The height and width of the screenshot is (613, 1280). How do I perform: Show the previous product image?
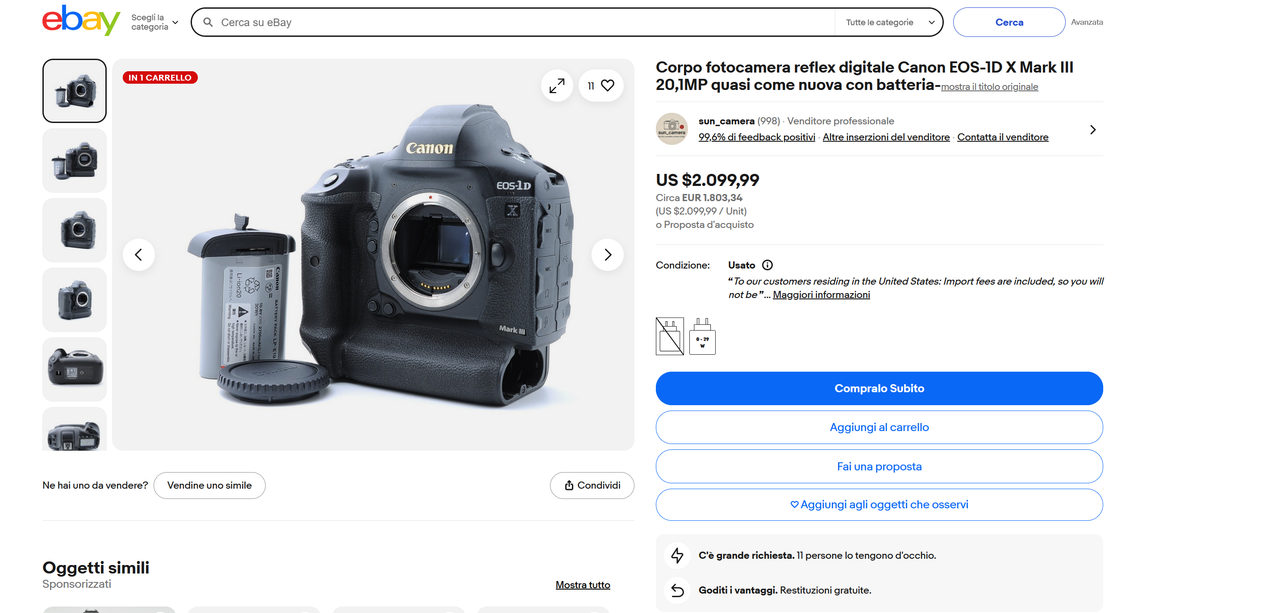point(139,255)
